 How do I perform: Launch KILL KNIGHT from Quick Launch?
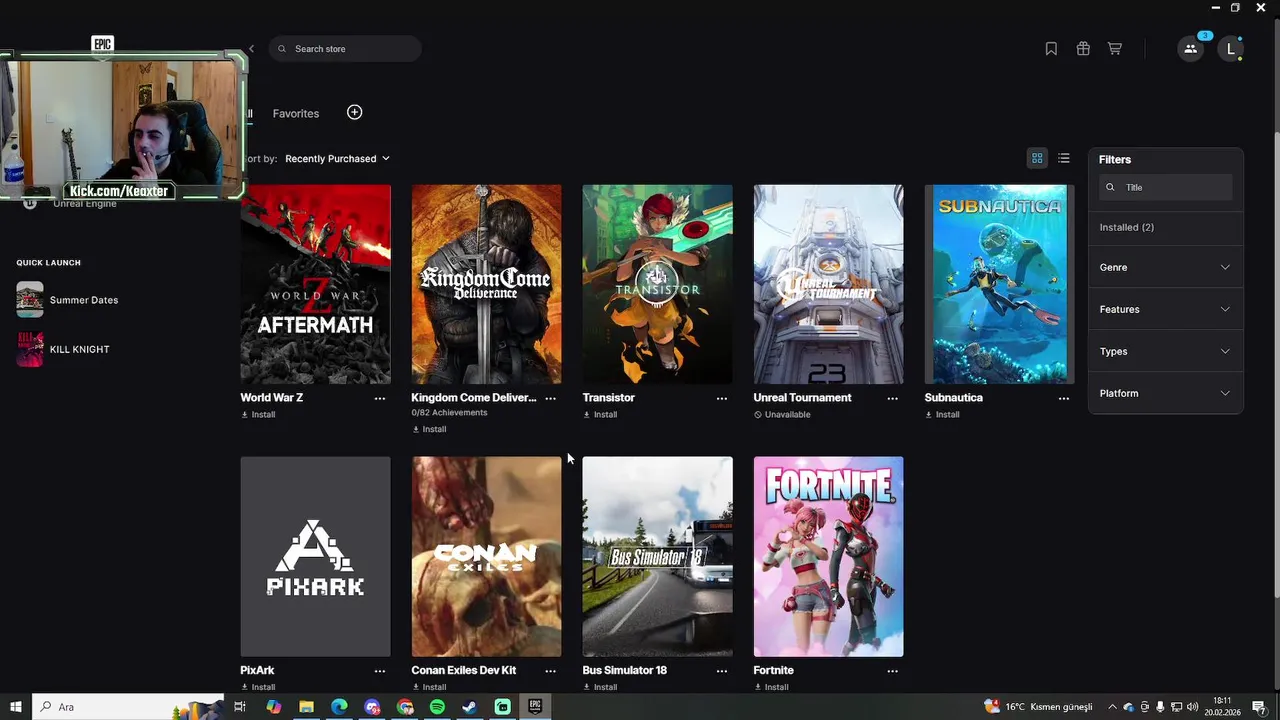pyautogui.click(x=63, y=349)
